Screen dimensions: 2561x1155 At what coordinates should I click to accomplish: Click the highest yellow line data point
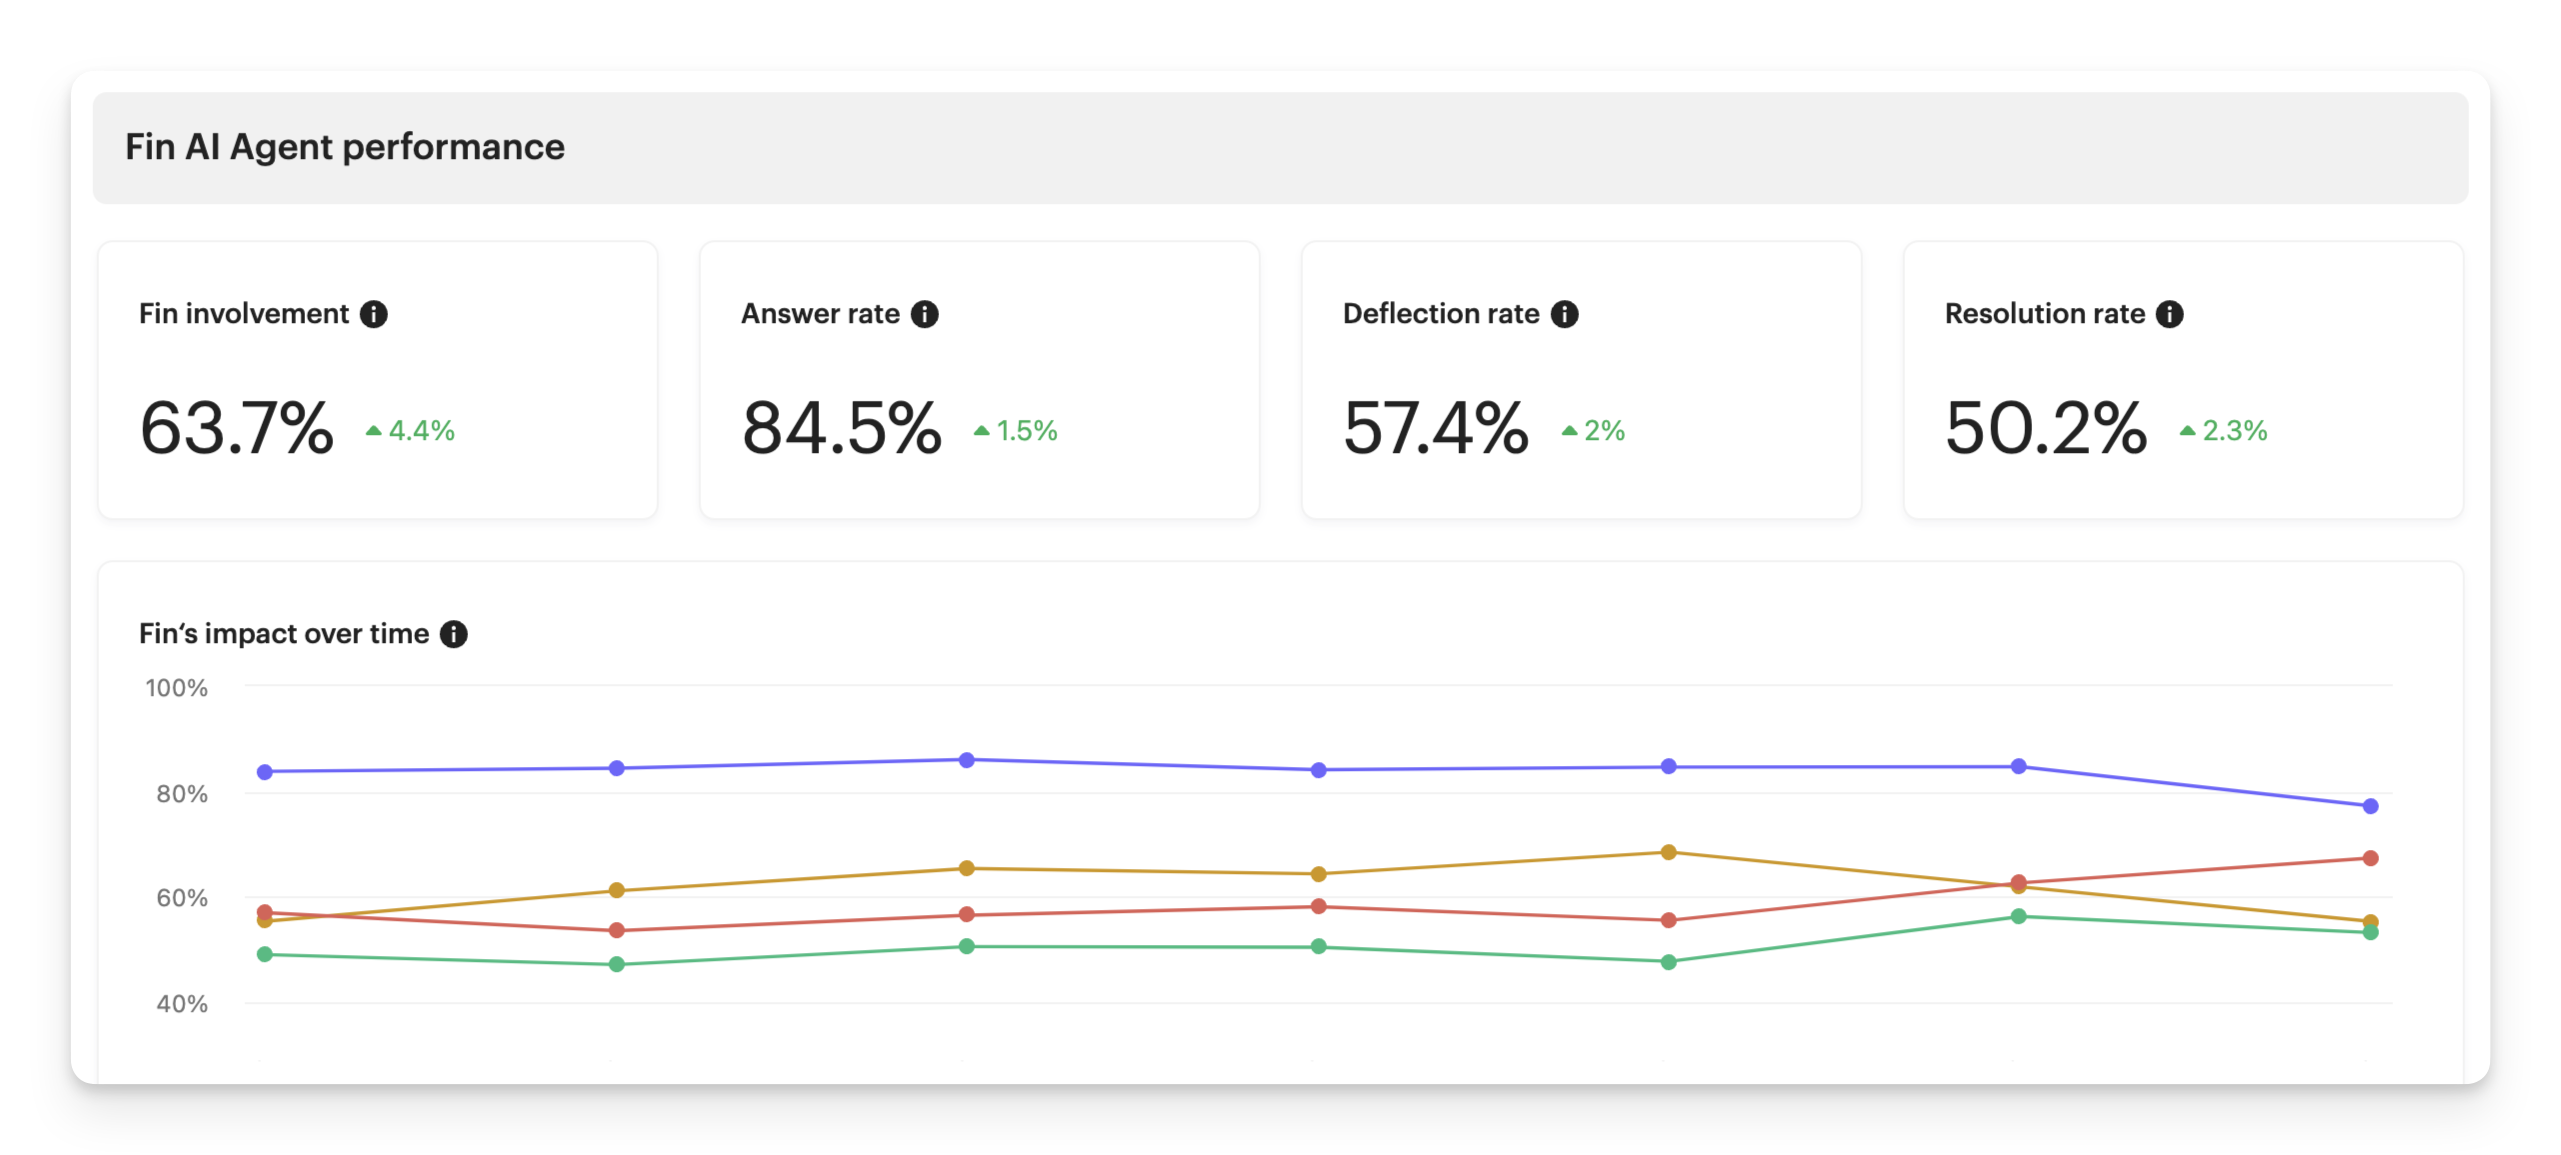[x=1668, y=853]
